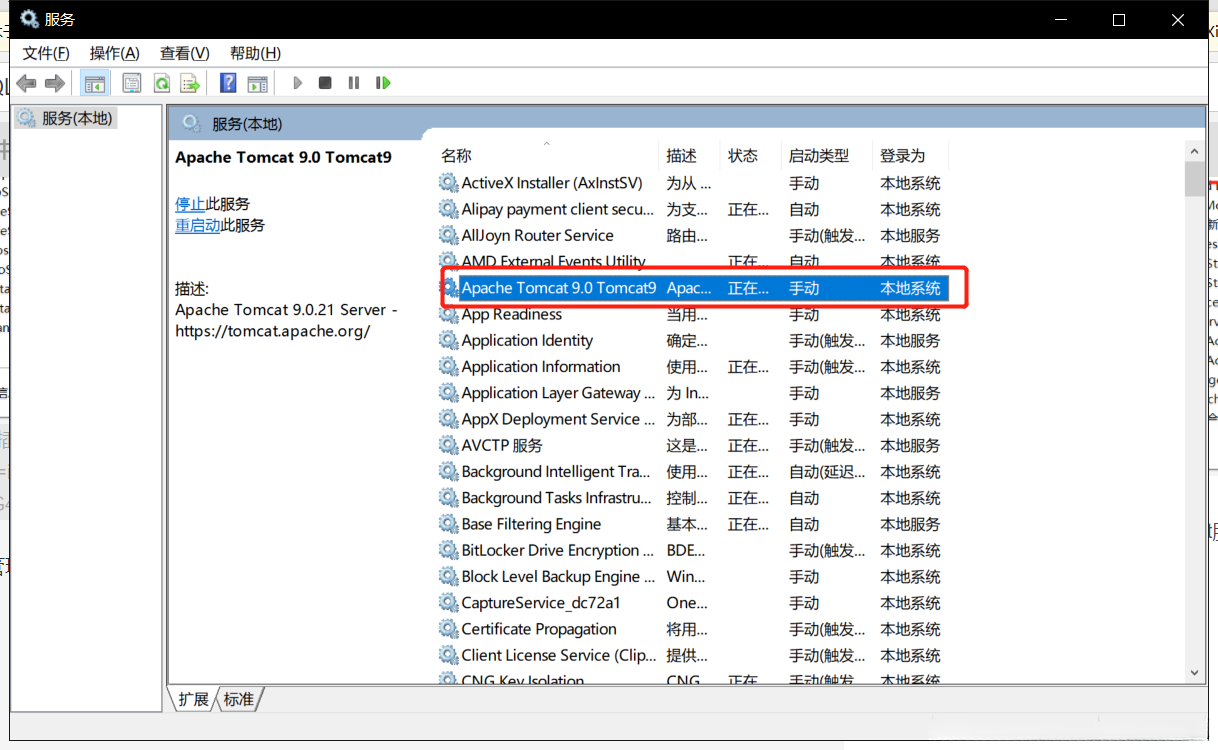Image resolution: width=1218 pixels, height=750 pixels.
Task: Open the 查看(V) menu
Action: (x=185, y=53)
